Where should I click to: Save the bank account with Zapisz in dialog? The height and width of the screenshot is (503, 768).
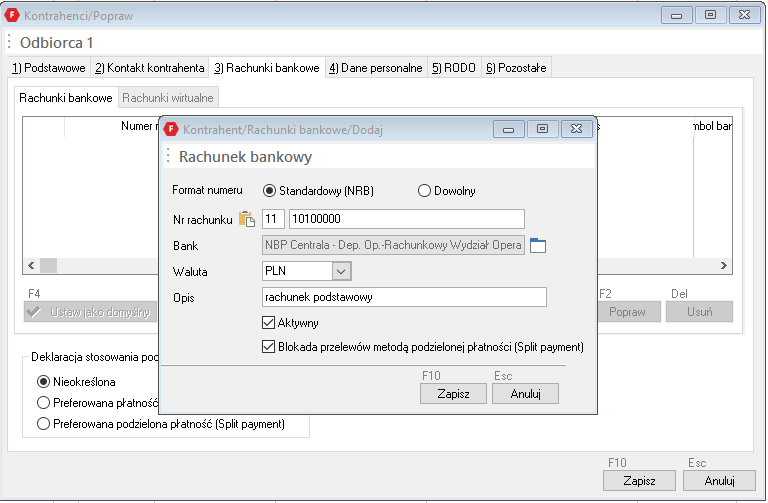453,394
